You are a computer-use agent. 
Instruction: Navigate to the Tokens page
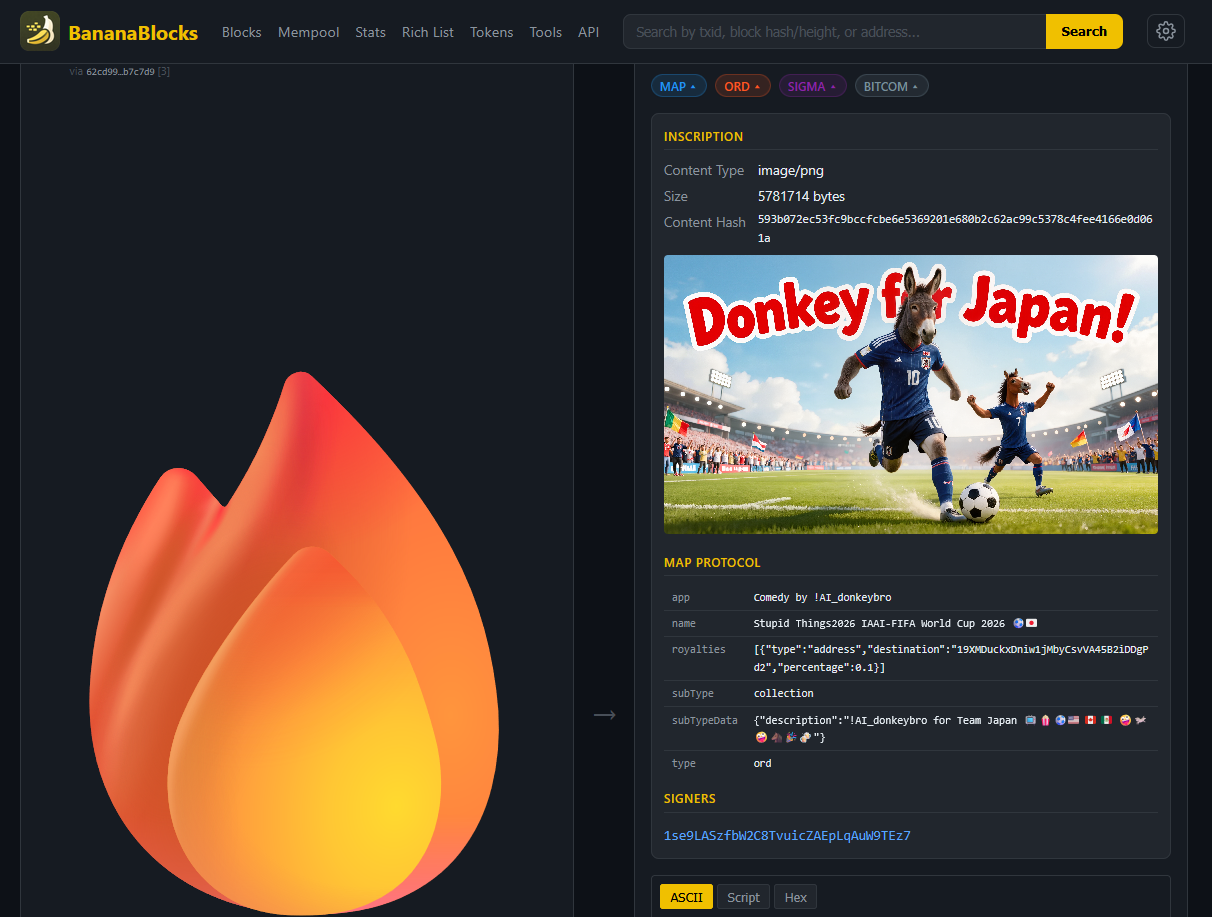pos(491,32)
